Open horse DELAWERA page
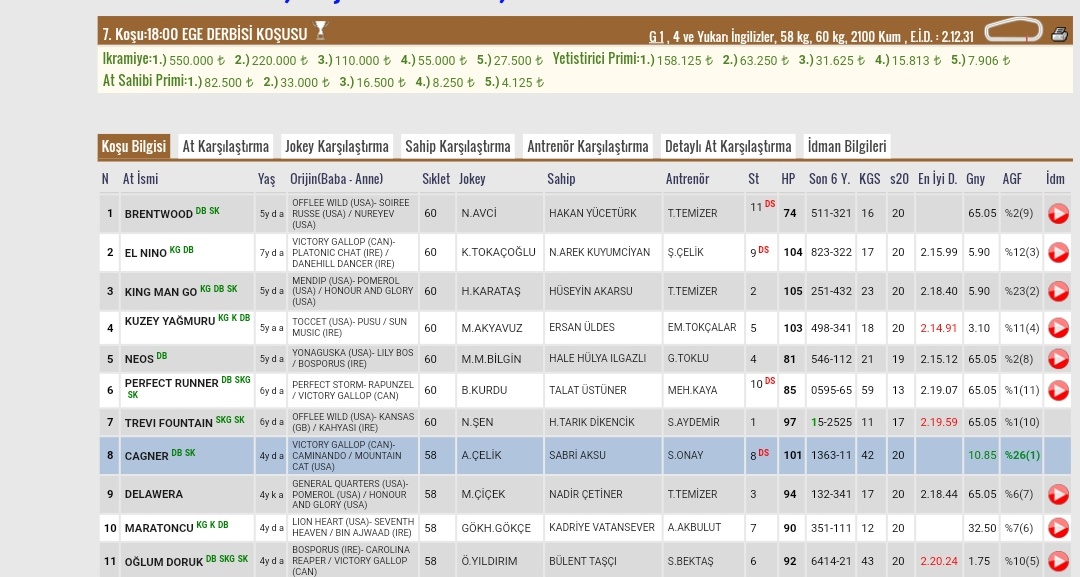Screen dimensions: 1080x577 point(154,494)
